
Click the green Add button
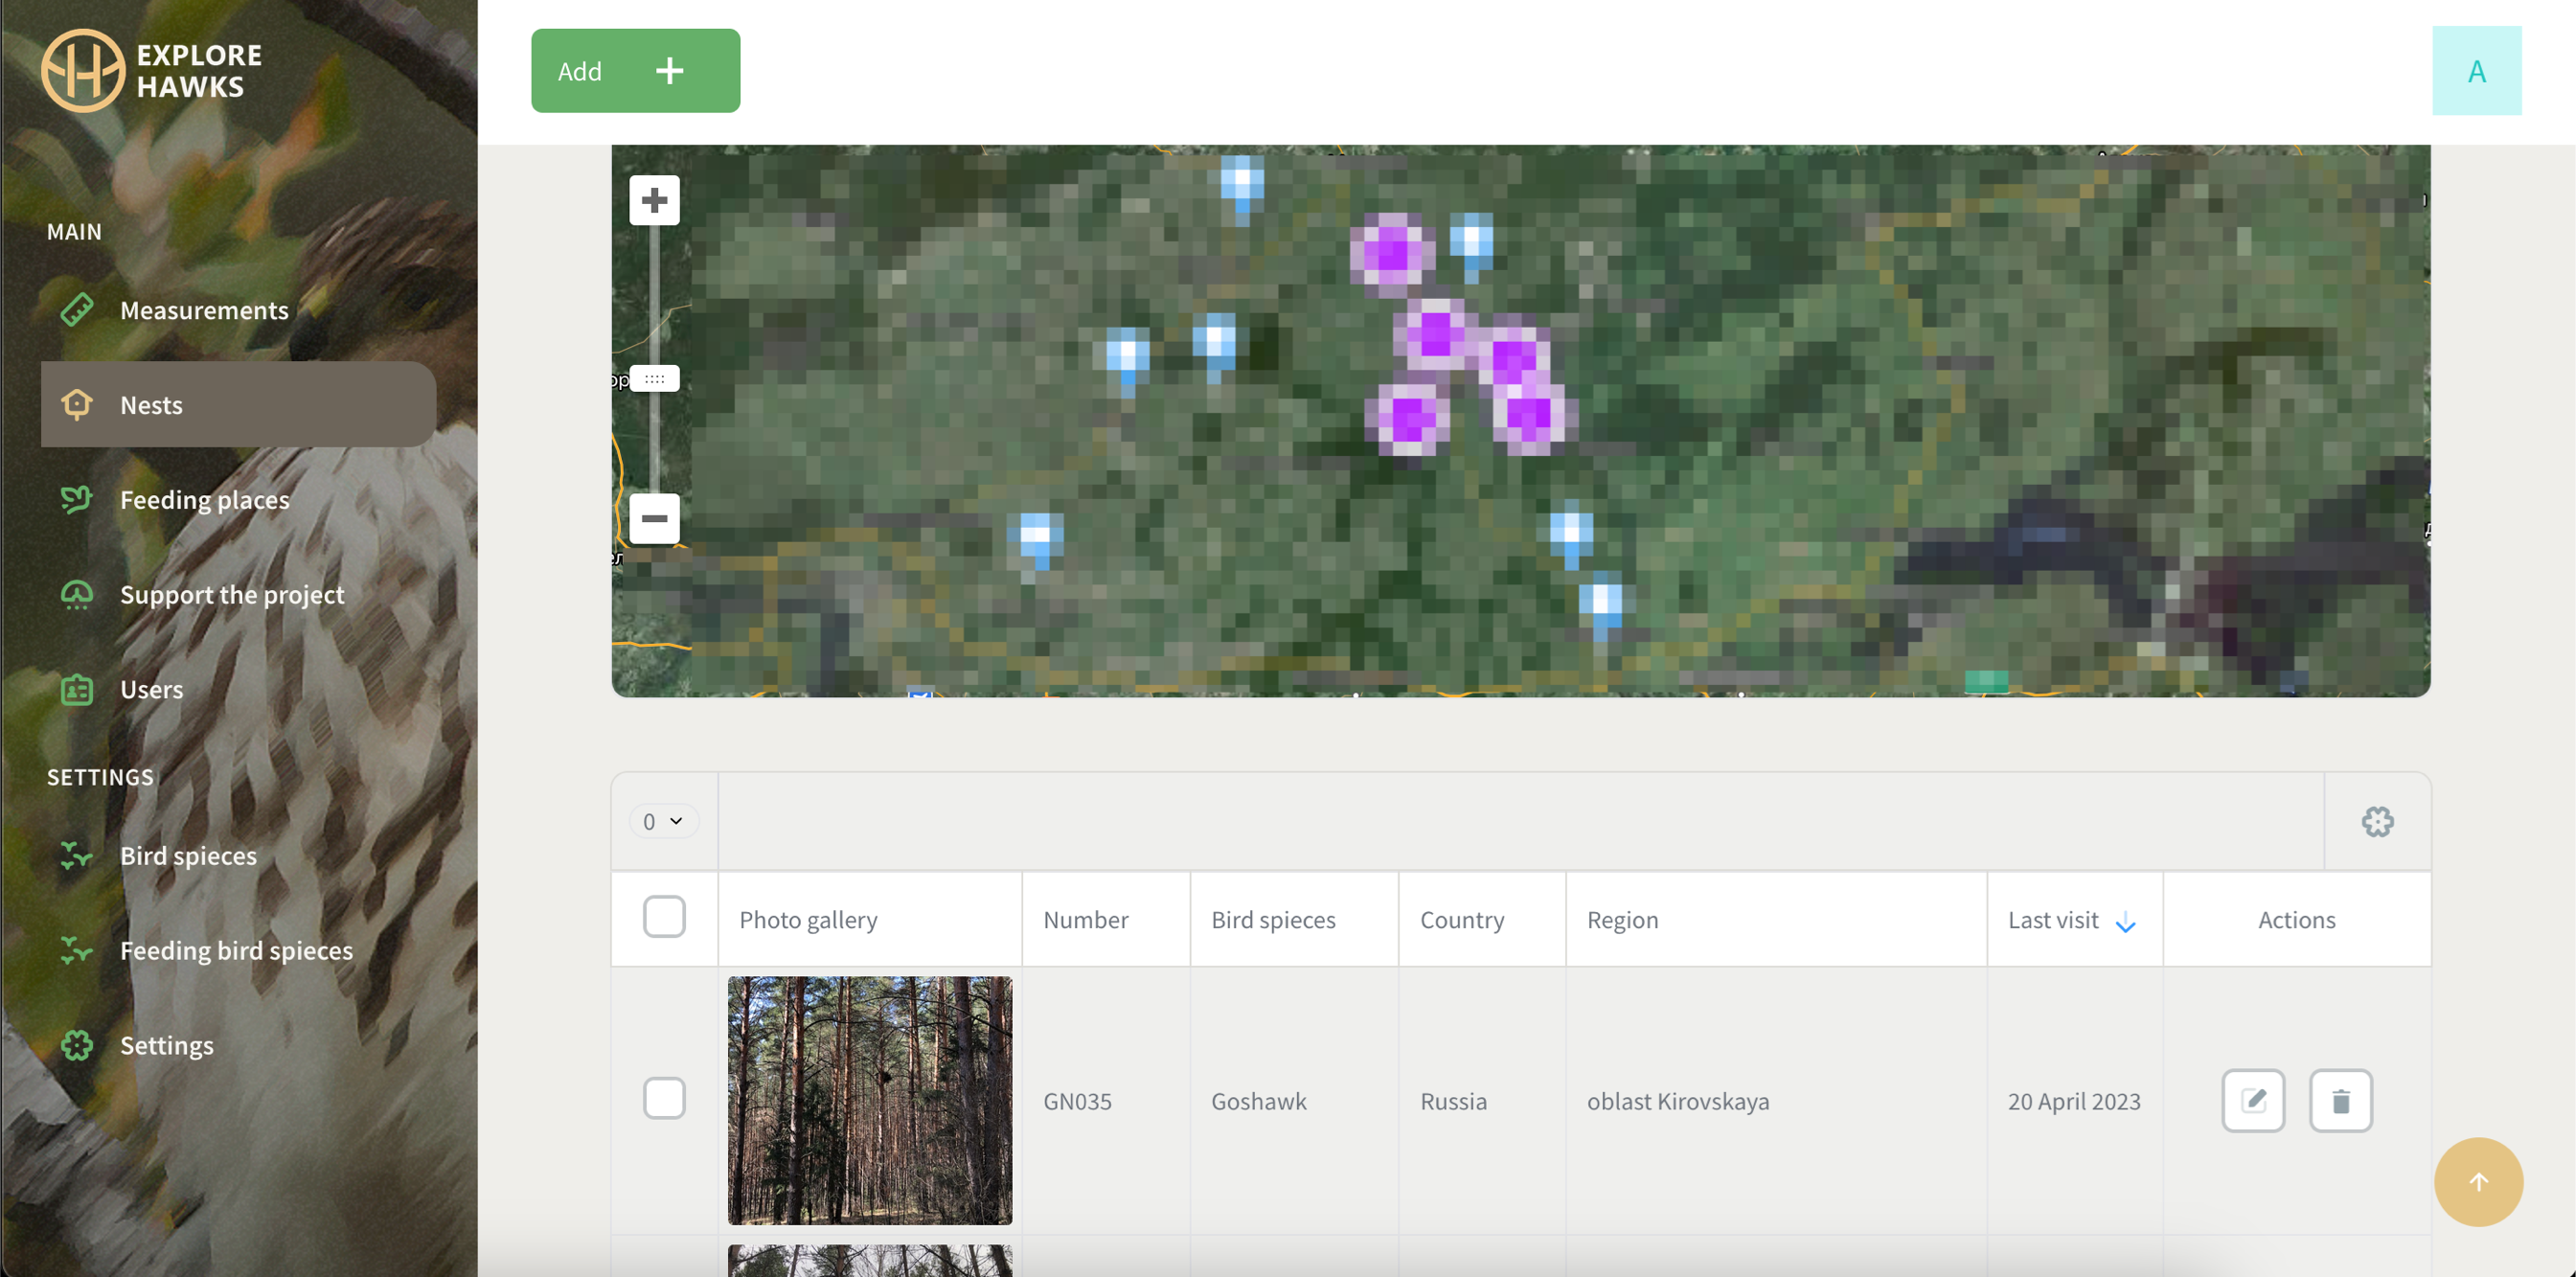coord(635,70)
